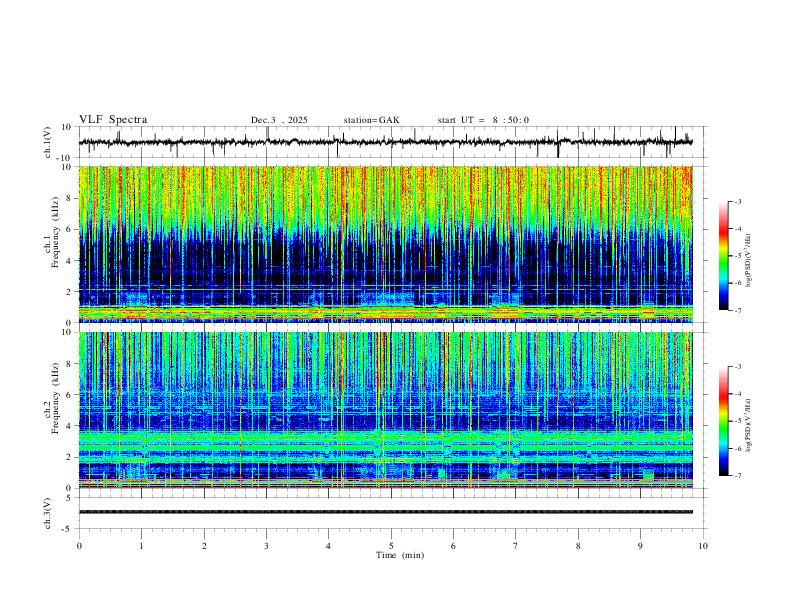
Task: Click the 'Time (min)' axis title
Action: pyautogui.click(x=400, y=555)
